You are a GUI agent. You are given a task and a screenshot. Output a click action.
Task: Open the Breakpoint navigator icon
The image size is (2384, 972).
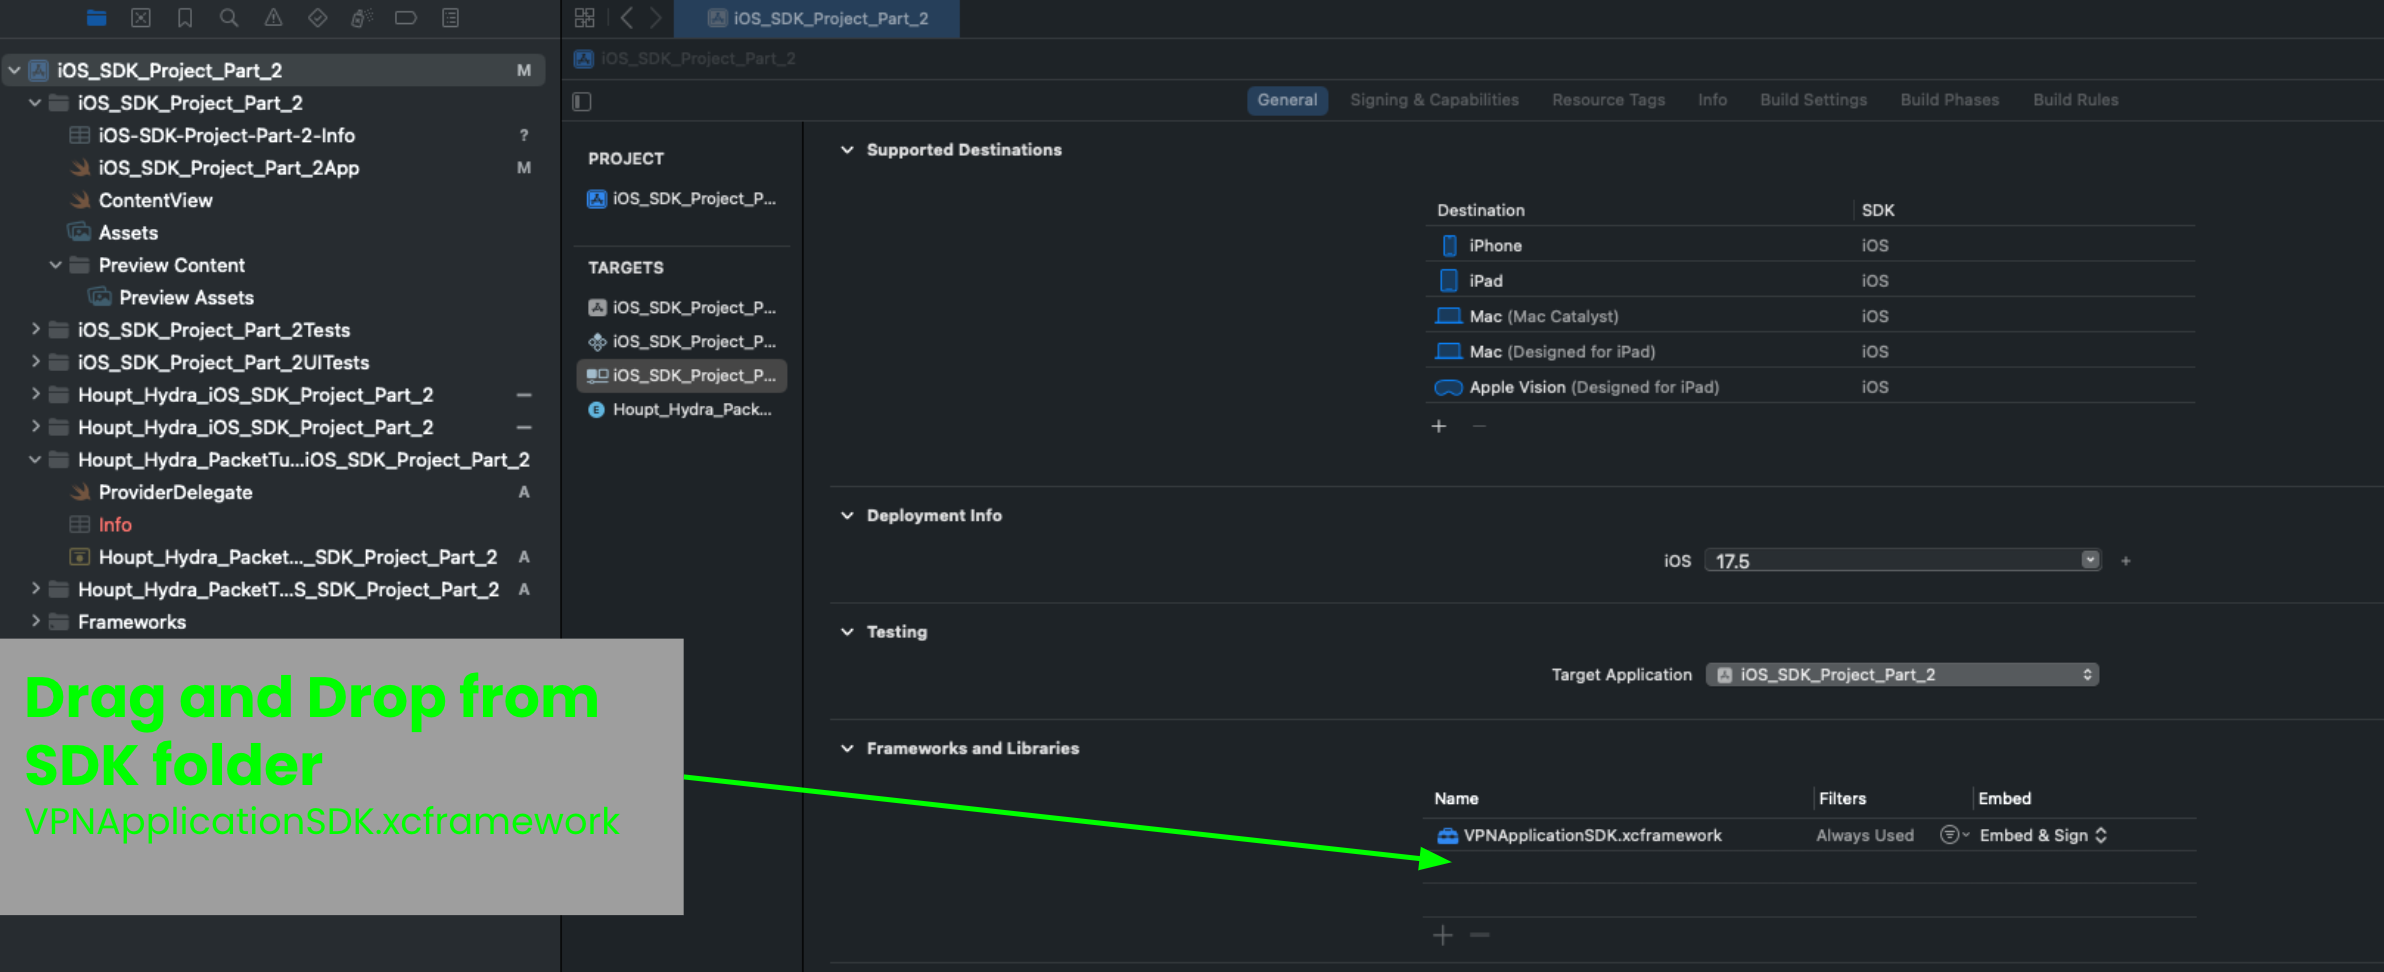405,18
